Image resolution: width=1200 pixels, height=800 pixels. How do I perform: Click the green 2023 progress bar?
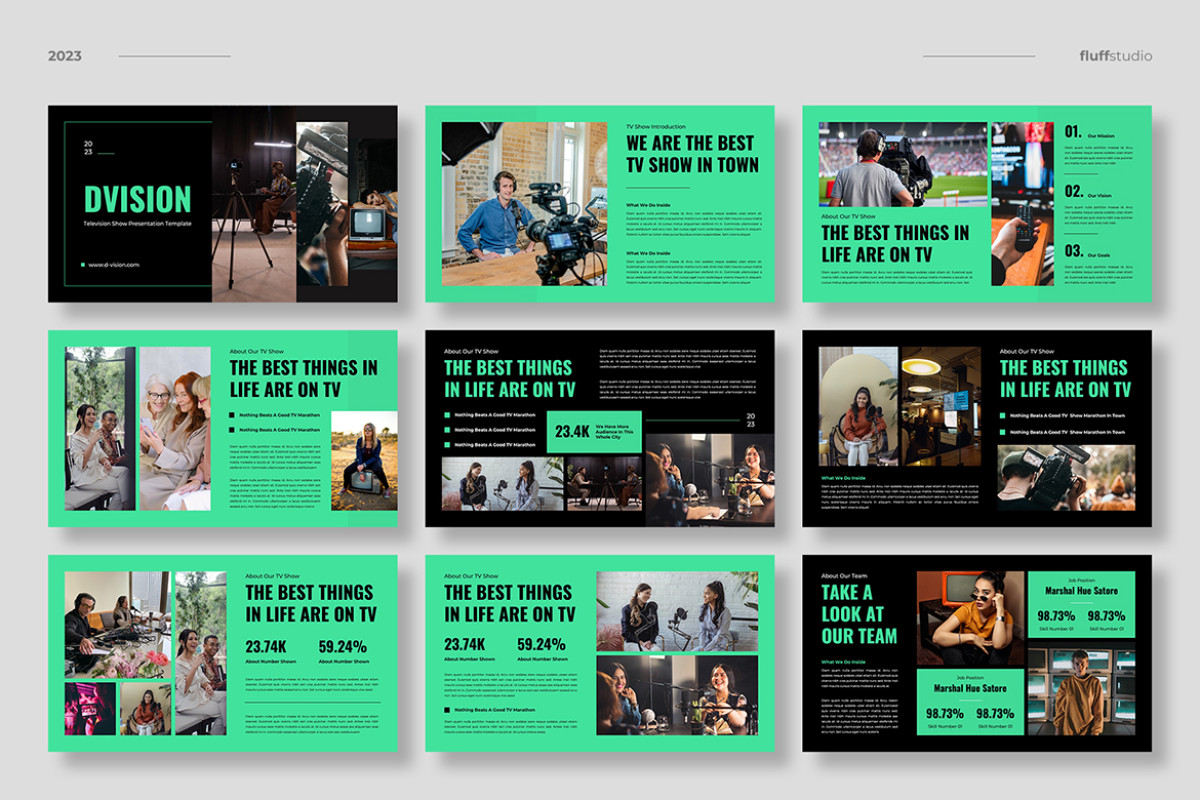(x=694, y=420)
